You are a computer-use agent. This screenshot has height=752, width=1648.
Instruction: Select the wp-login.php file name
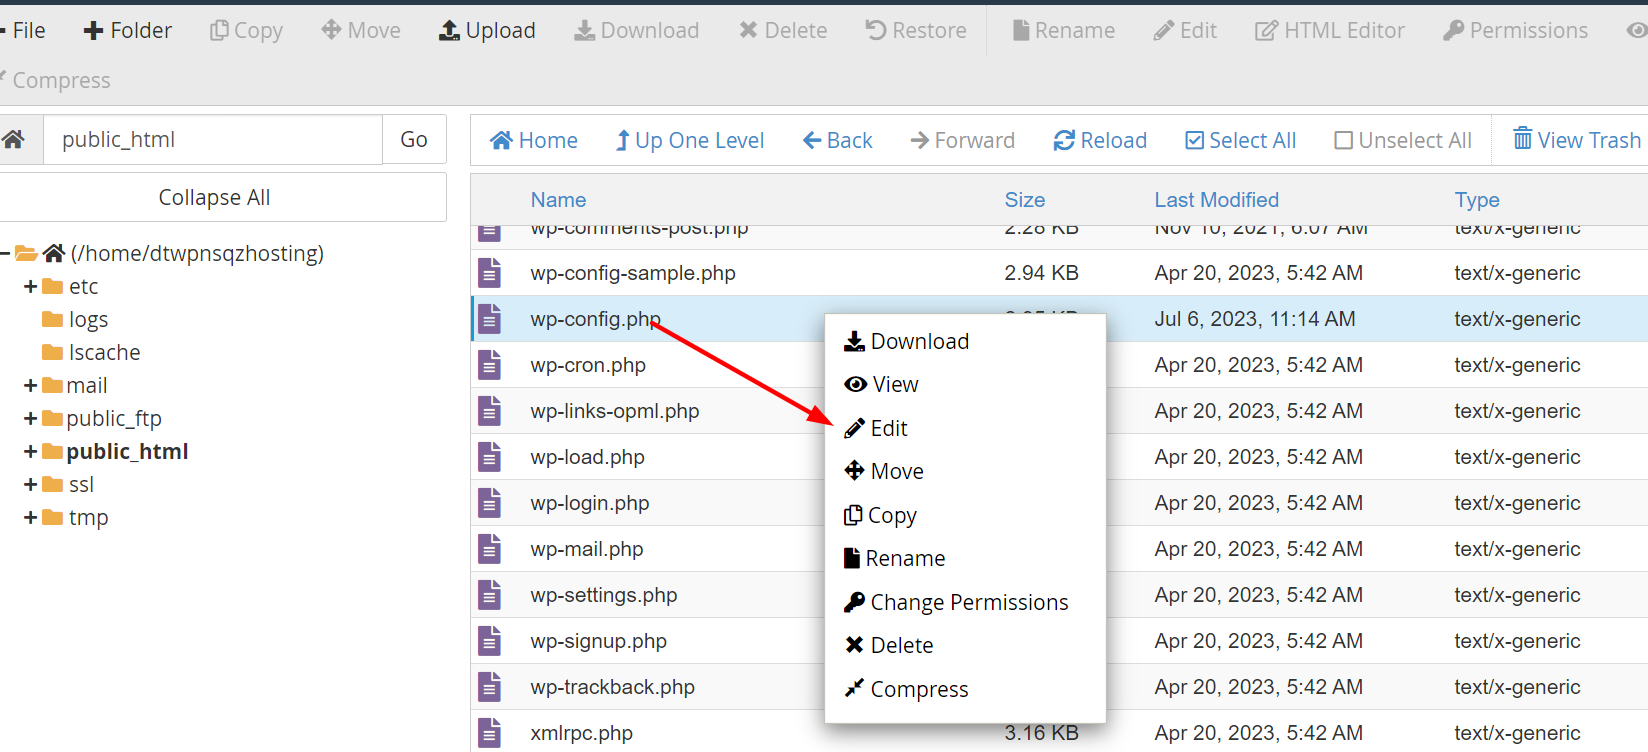[590, 503]
